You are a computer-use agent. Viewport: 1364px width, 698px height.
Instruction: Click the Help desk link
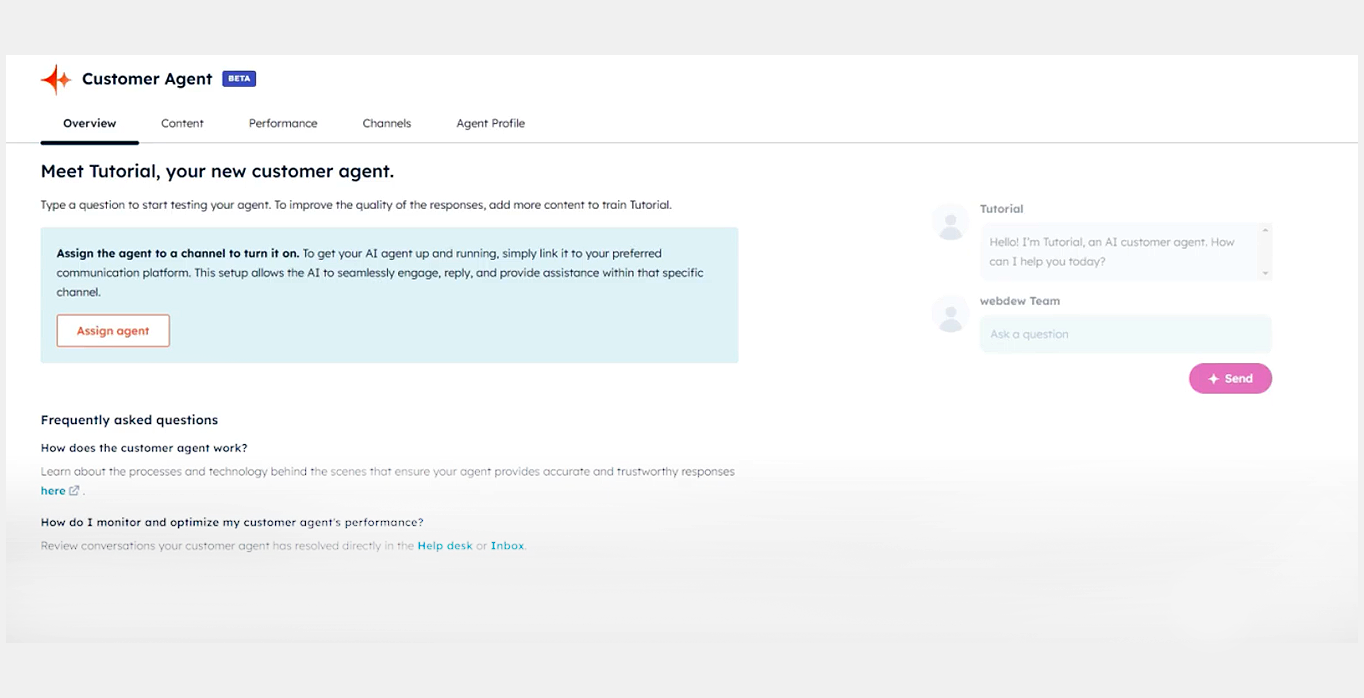[444, 545]
